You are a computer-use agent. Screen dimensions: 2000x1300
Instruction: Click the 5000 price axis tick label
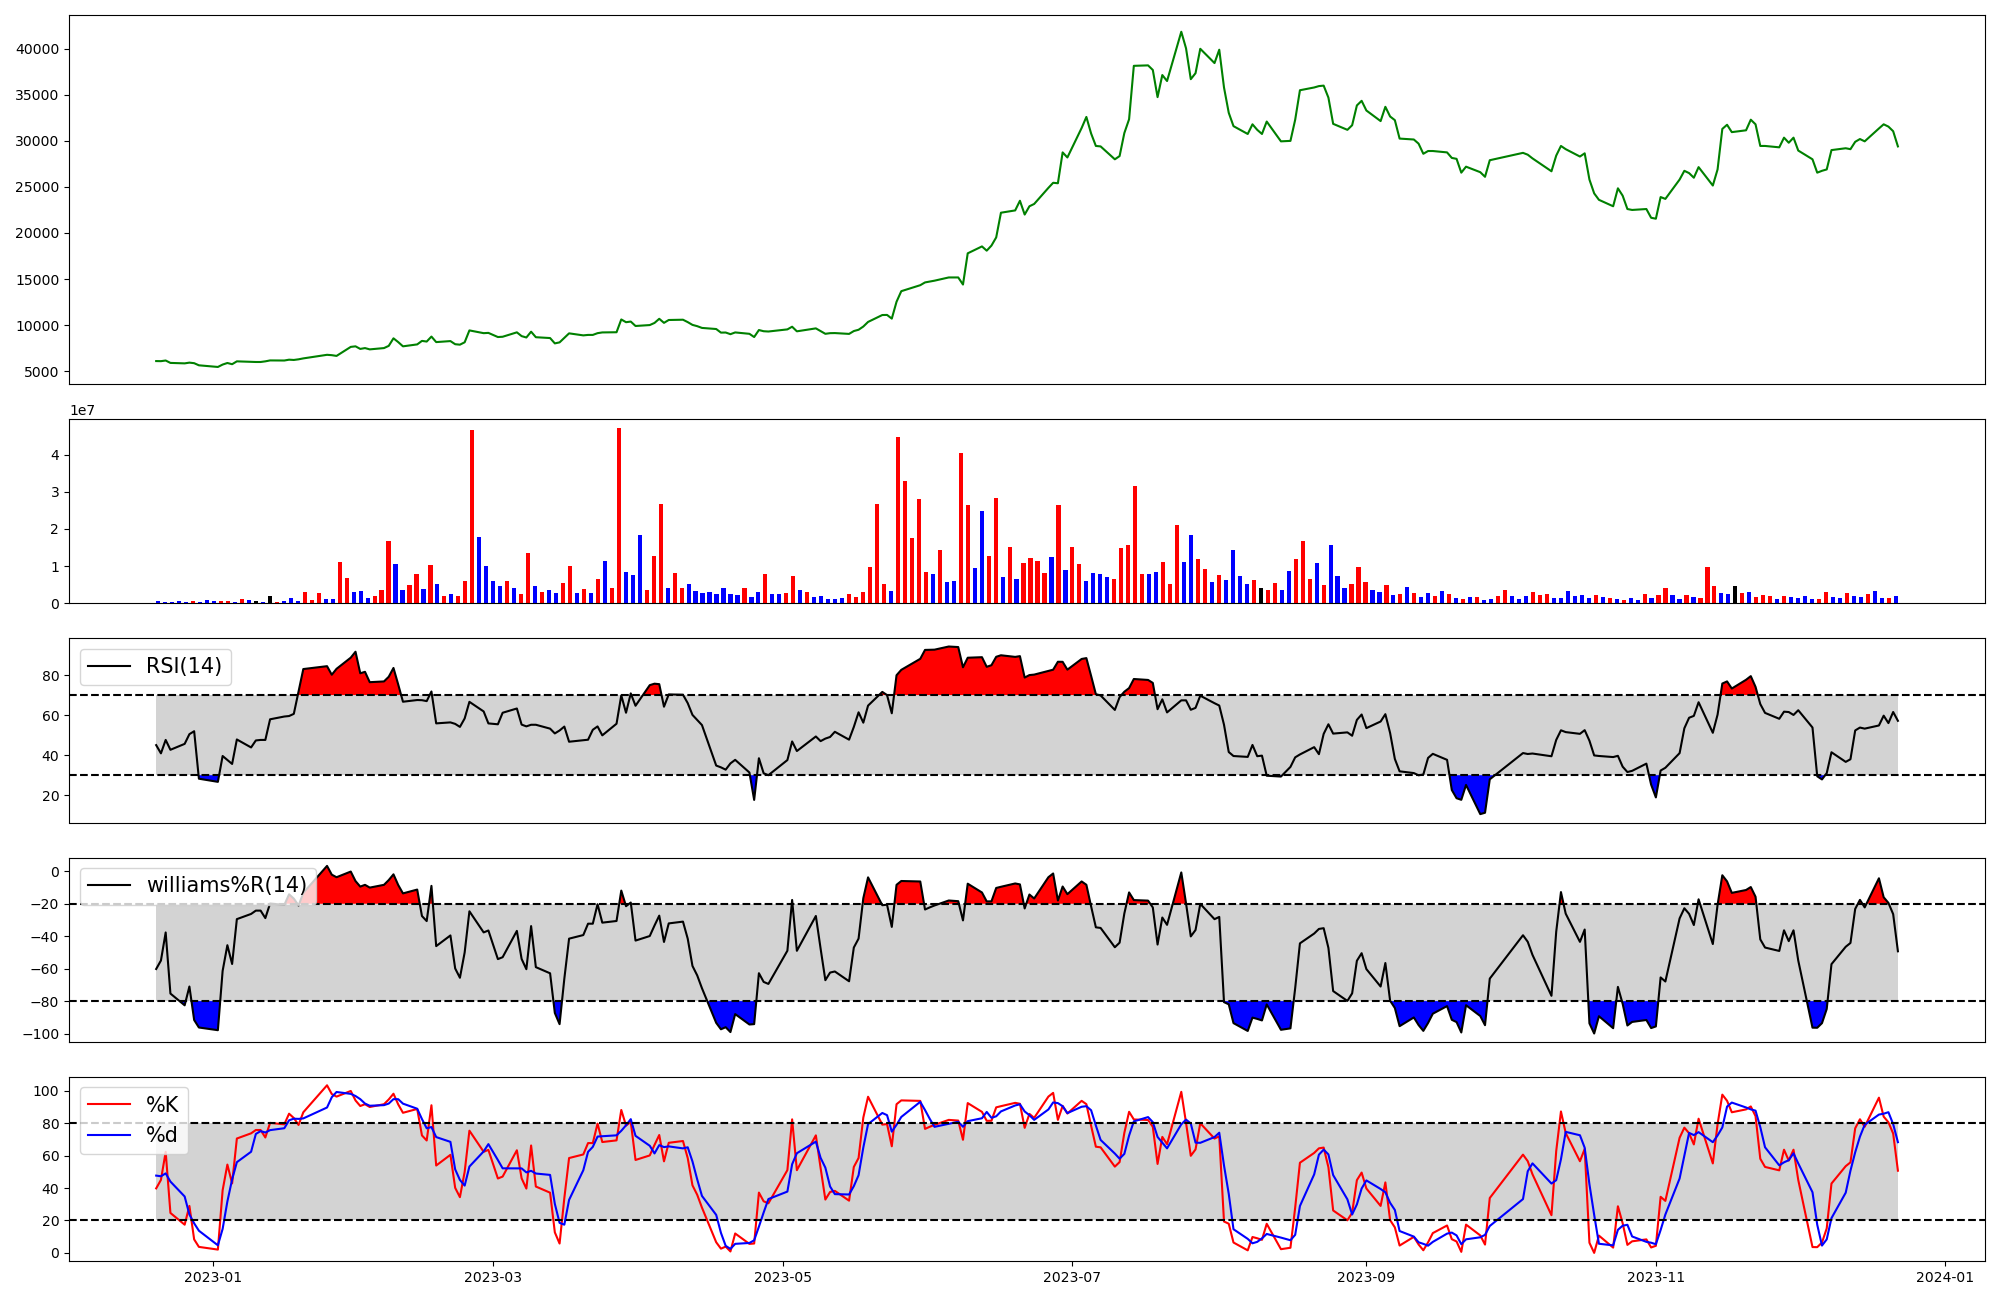[x=43, y=372]
